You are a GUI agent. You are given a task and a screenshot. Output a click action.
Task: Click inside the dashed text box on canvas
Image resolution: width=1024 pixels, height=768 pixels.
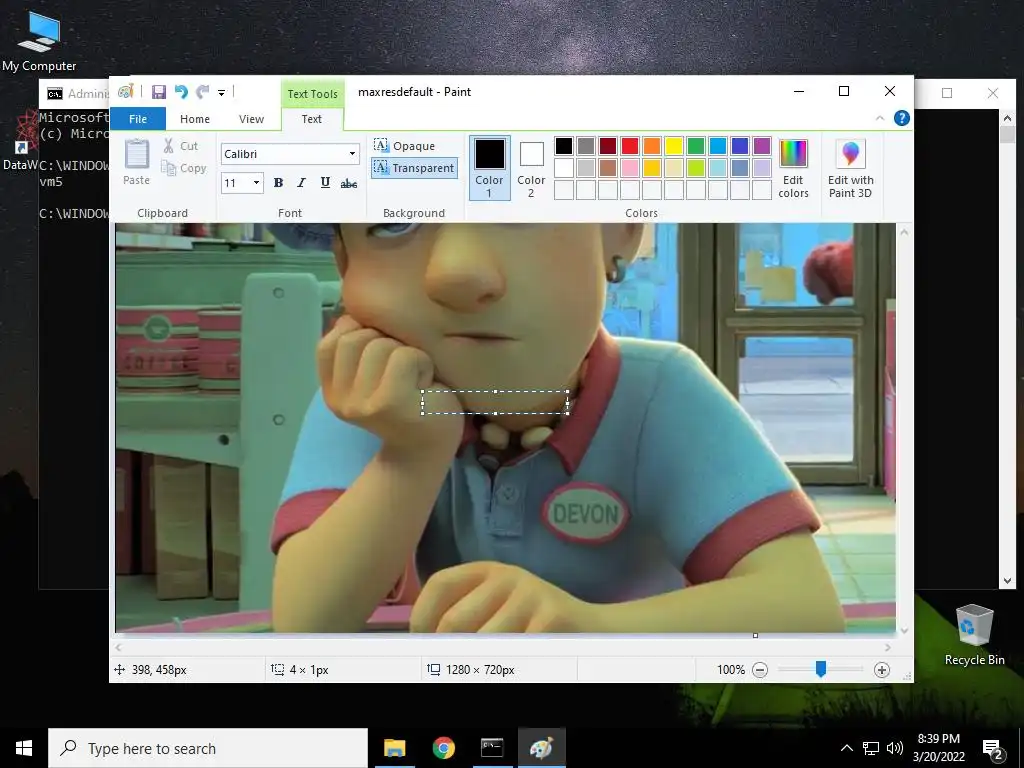(495, 402)
